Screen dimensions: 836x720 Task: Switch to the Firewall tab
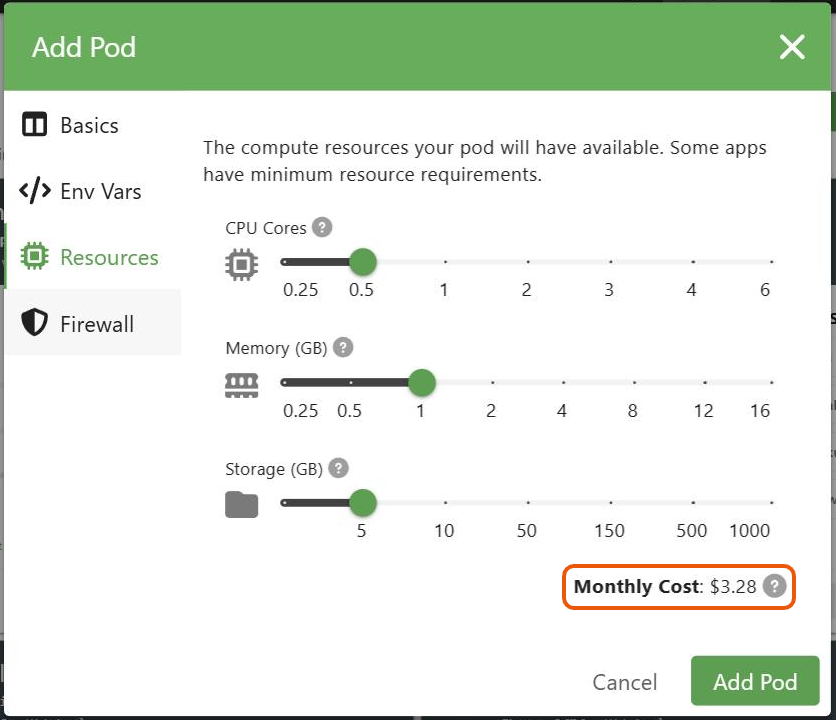(93, 323)
